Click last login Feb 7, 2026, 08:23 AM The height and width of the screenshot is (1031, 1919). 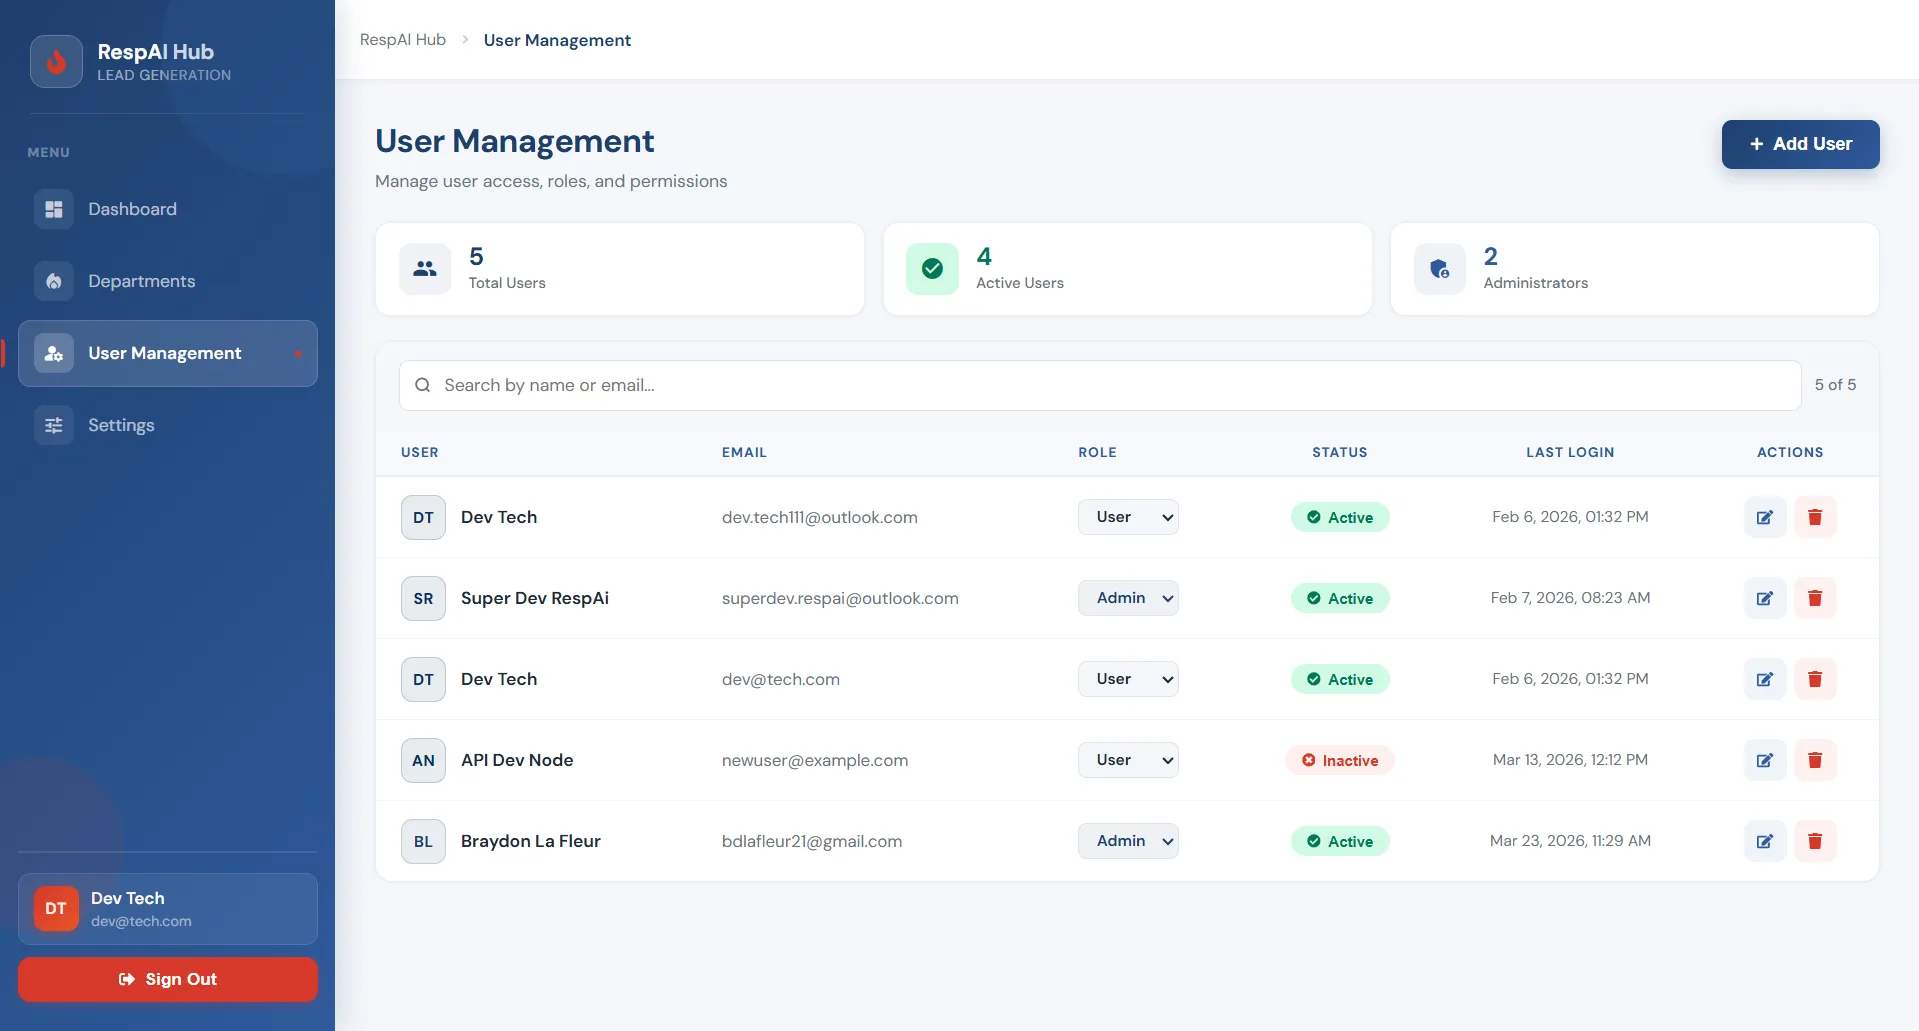pyautogui.click(x=1570, y=598)
